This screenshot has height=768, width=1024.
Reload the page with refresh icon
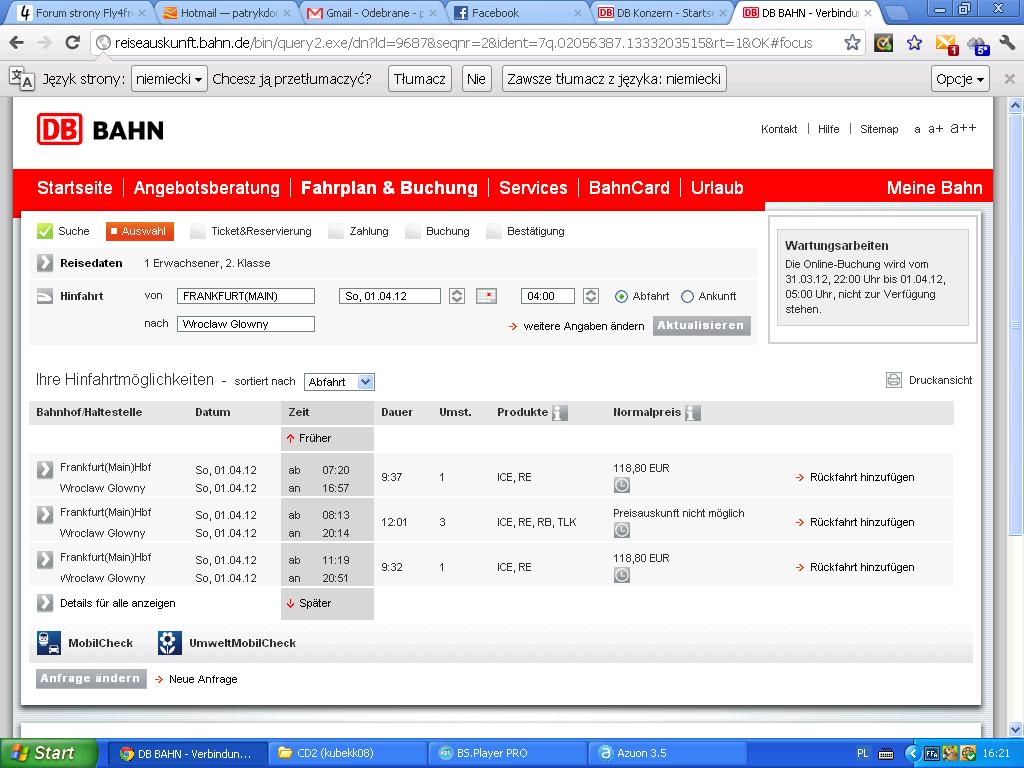pyautogui.click(x=72, y=43)
